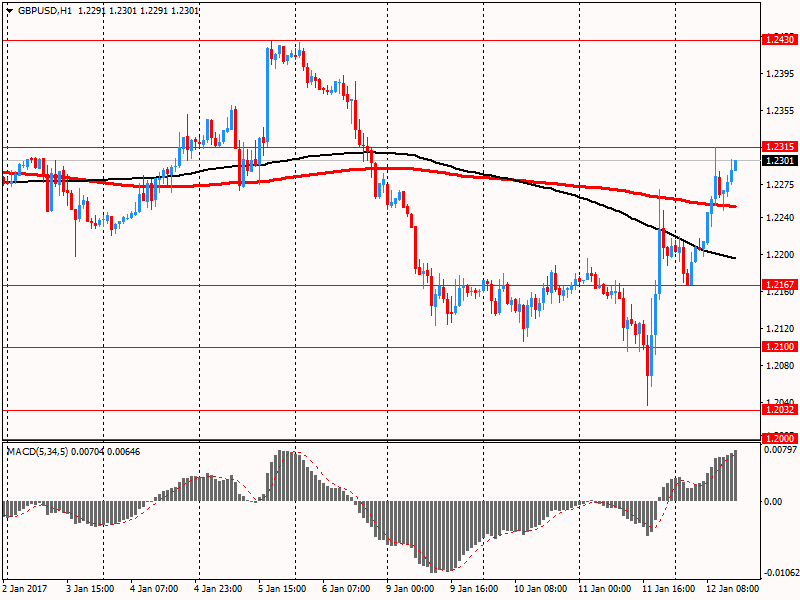Select the 1.2167 red price level label
This screenshot has width=800, height=600.
(x=780, y=285)
